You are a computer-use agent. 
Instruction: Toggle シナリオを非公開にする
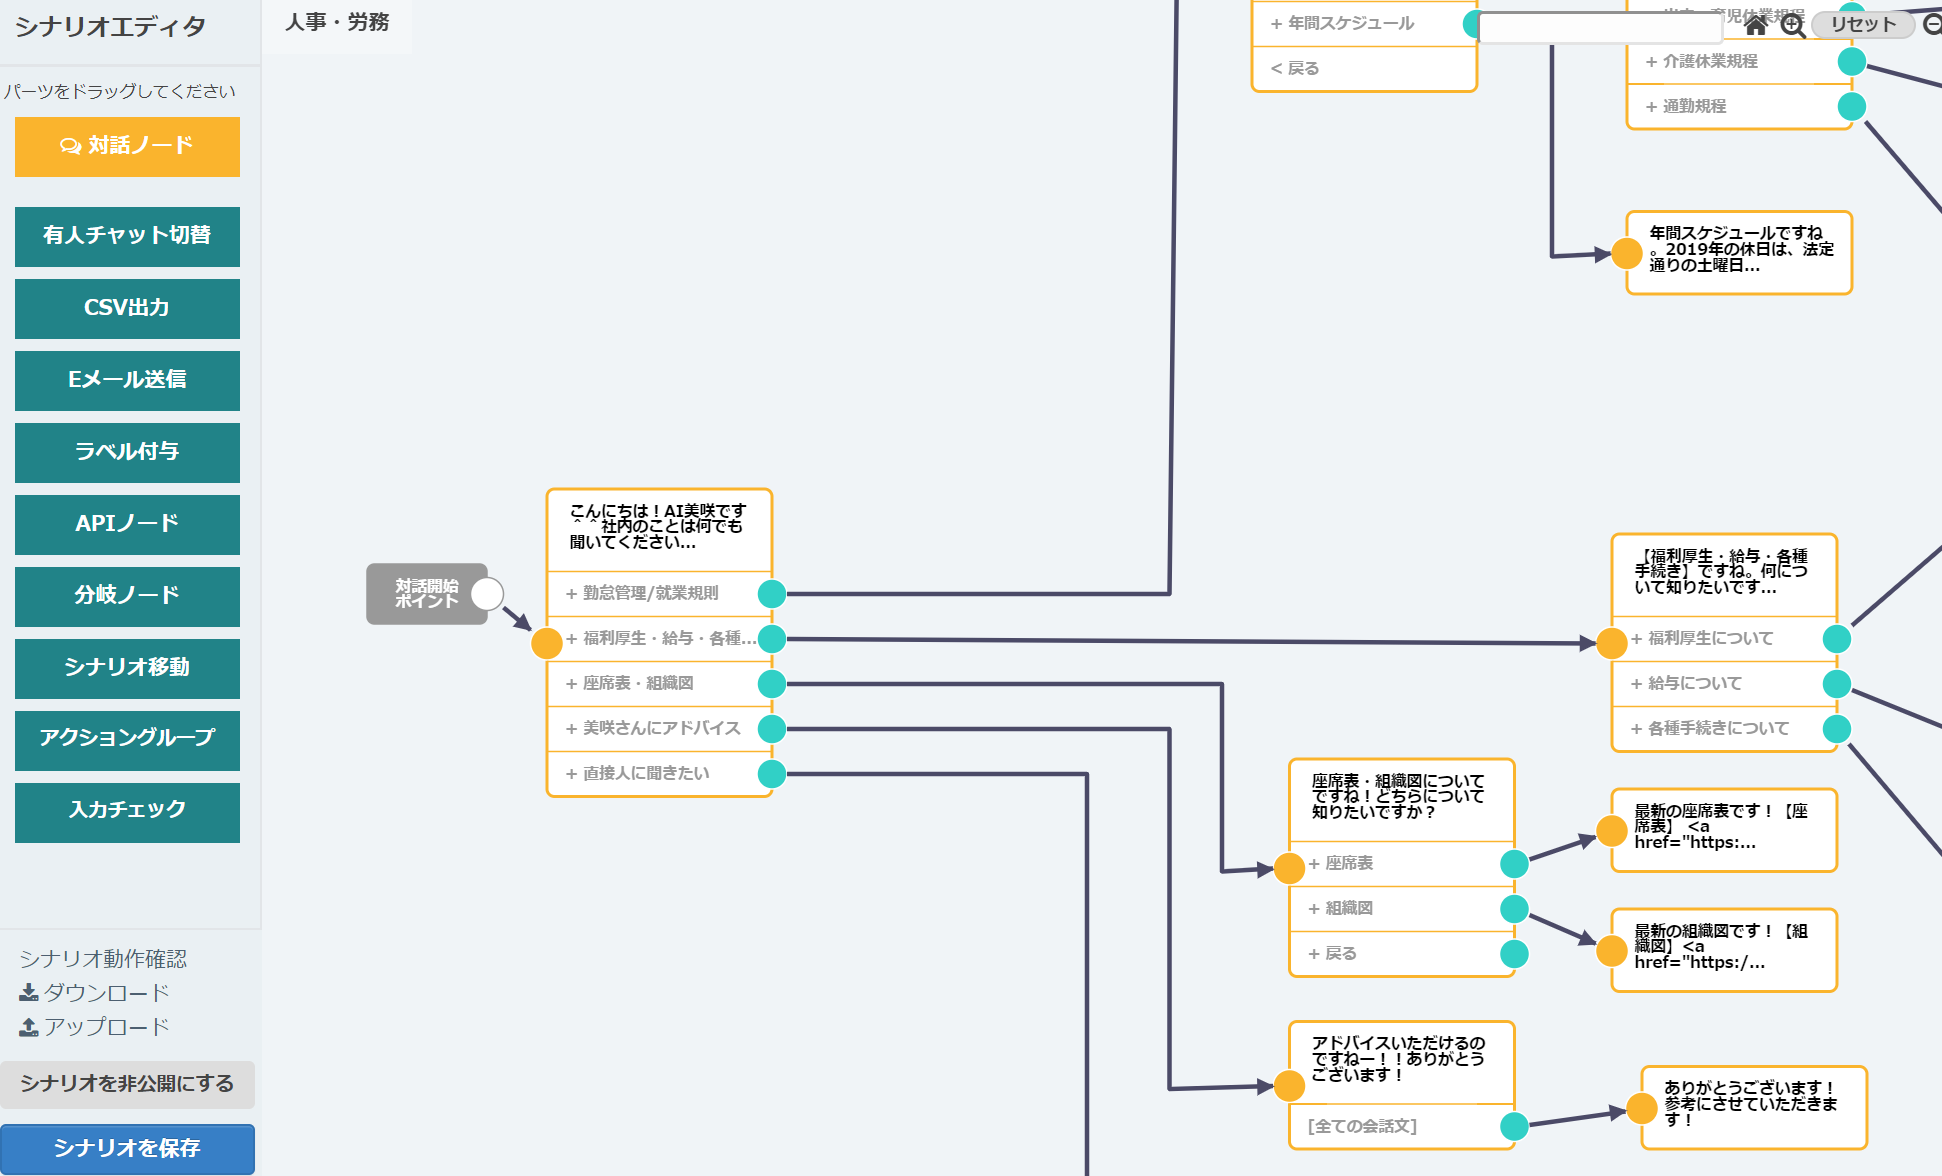coord(127,1084)
